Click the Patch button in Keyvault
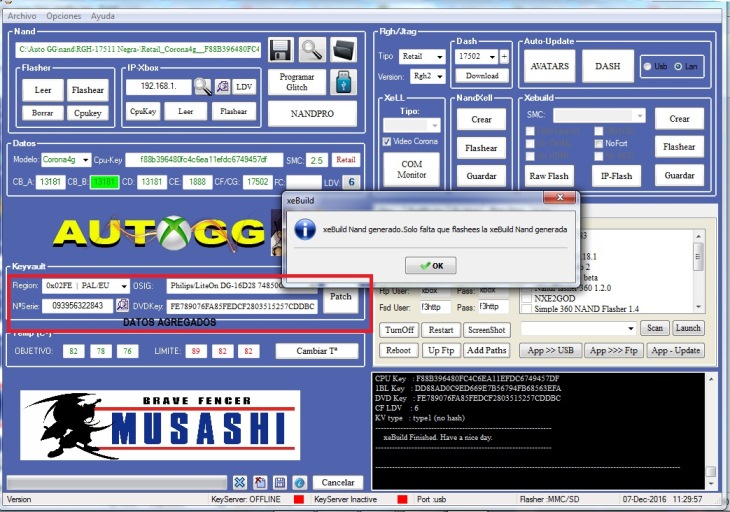This screenshot has height=512, width=730. point(340,296)
